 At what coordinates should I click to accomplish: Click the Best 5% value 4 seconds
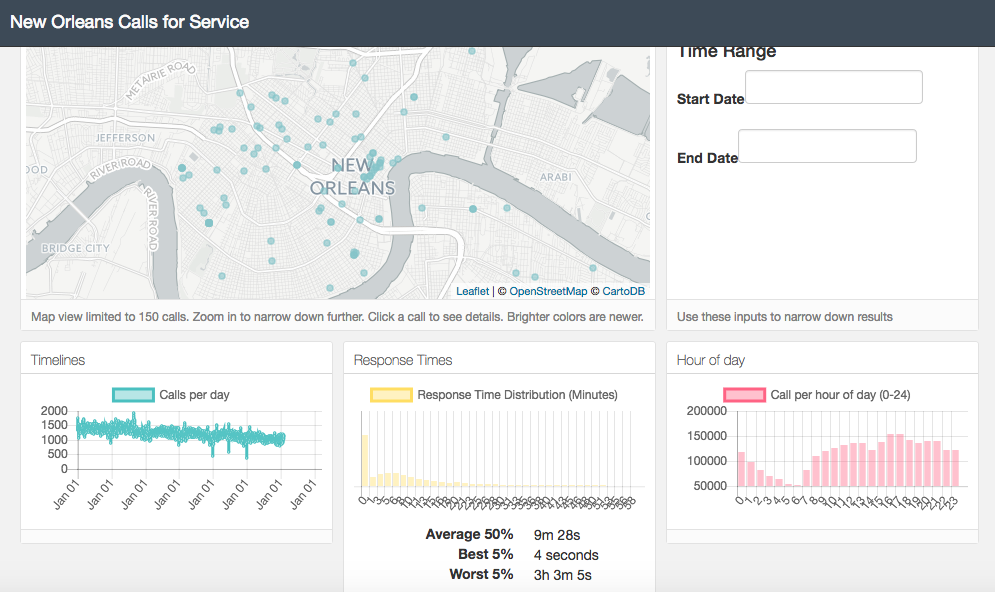[x=566, y=555]
